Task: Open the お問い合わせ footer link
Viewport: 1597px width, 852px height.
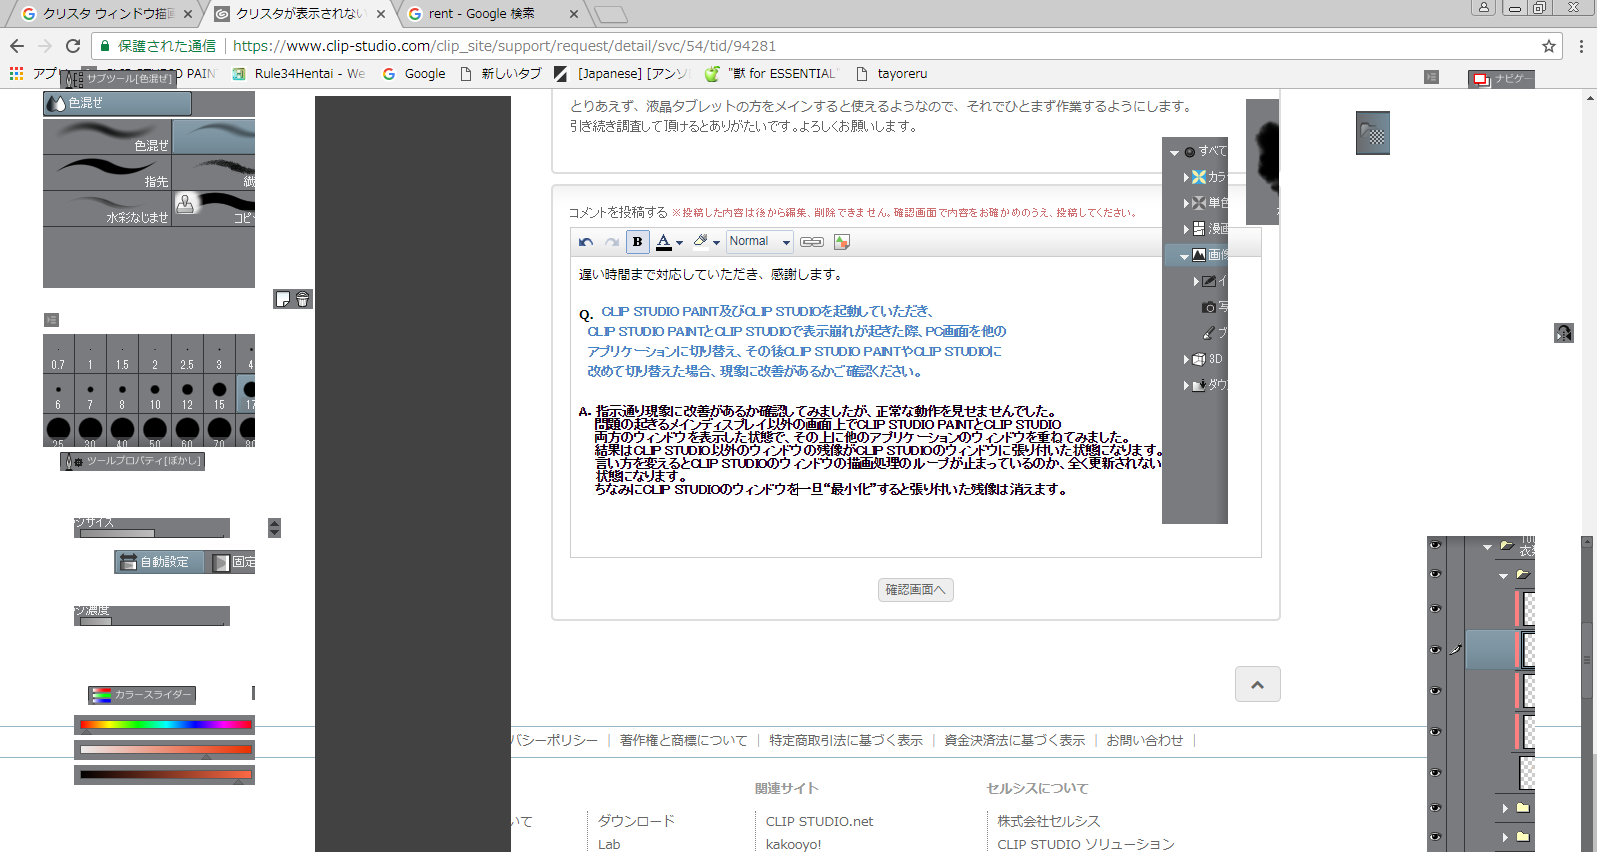Action: (1144, 741)
